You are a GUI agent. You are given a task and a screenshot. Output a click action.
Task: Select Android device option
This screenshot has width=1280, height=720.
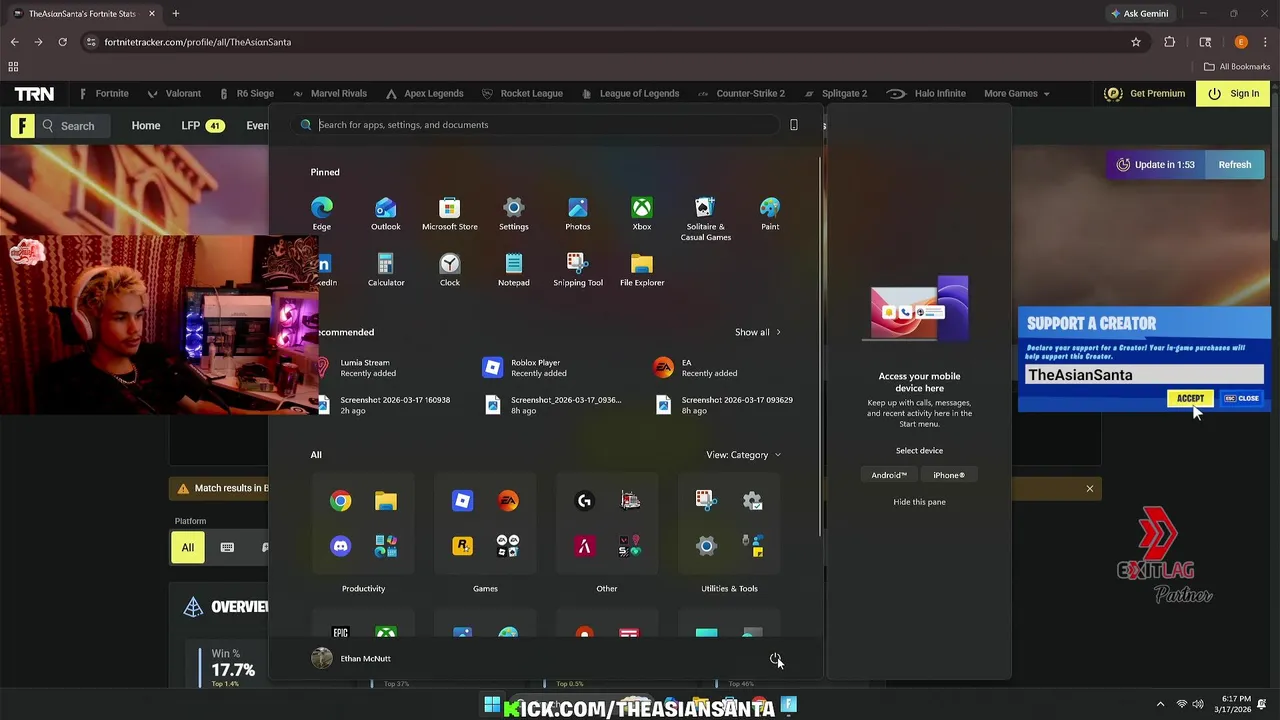[x=888, y=475]
